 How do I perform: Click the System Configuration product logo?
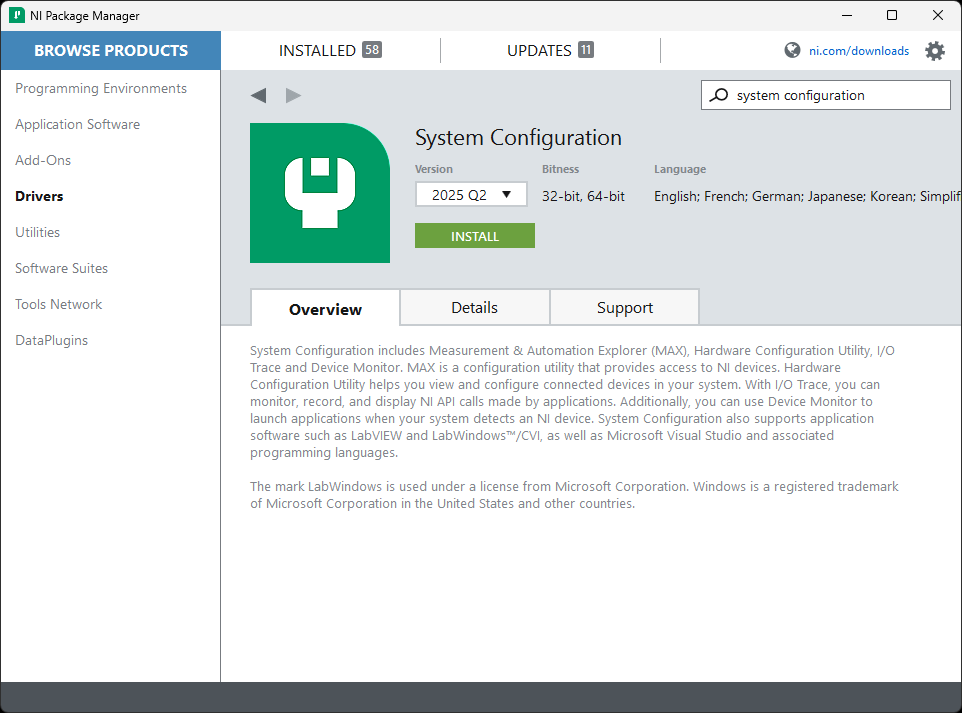320,193
